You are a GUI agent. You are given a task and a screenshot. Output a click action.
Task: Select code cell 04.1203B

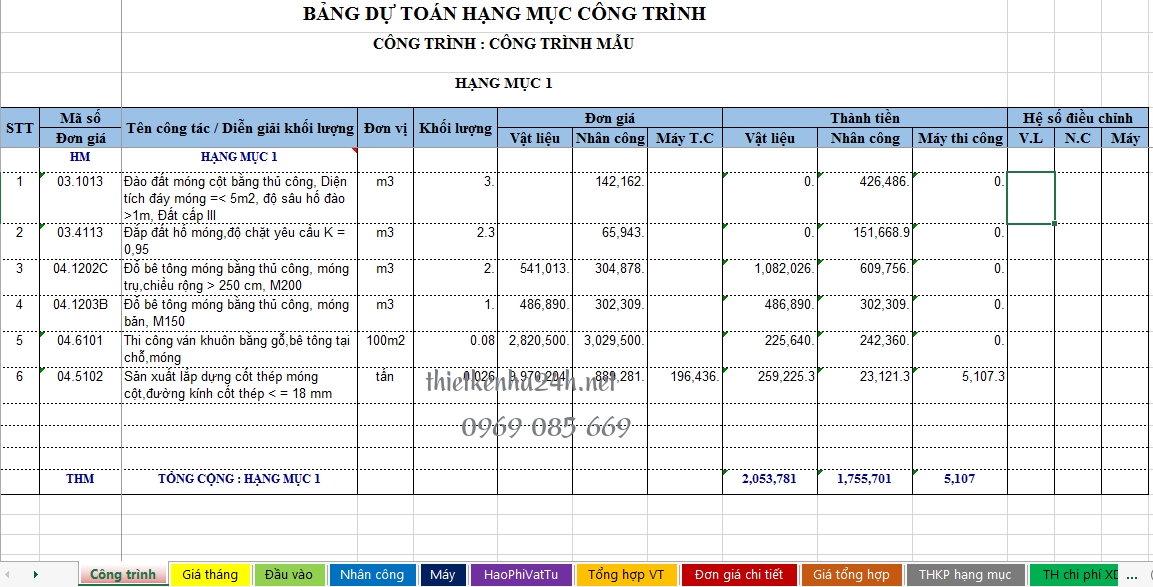tap(81, 313)
